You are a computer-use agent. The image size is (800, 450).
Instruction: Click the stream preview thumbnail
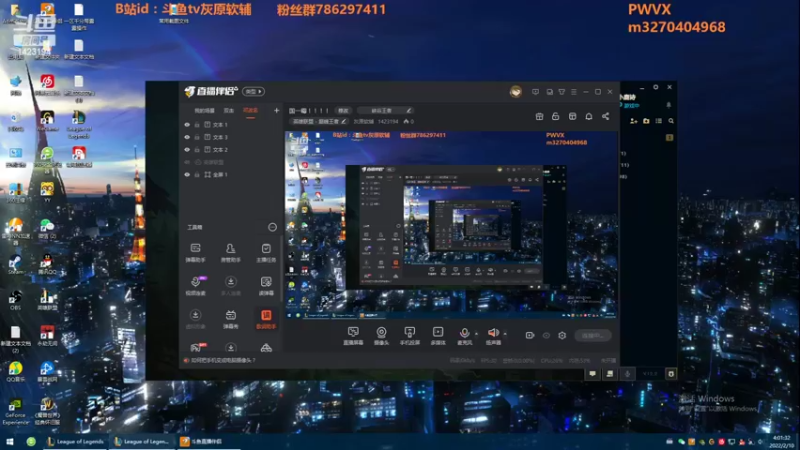pos(451,224)
